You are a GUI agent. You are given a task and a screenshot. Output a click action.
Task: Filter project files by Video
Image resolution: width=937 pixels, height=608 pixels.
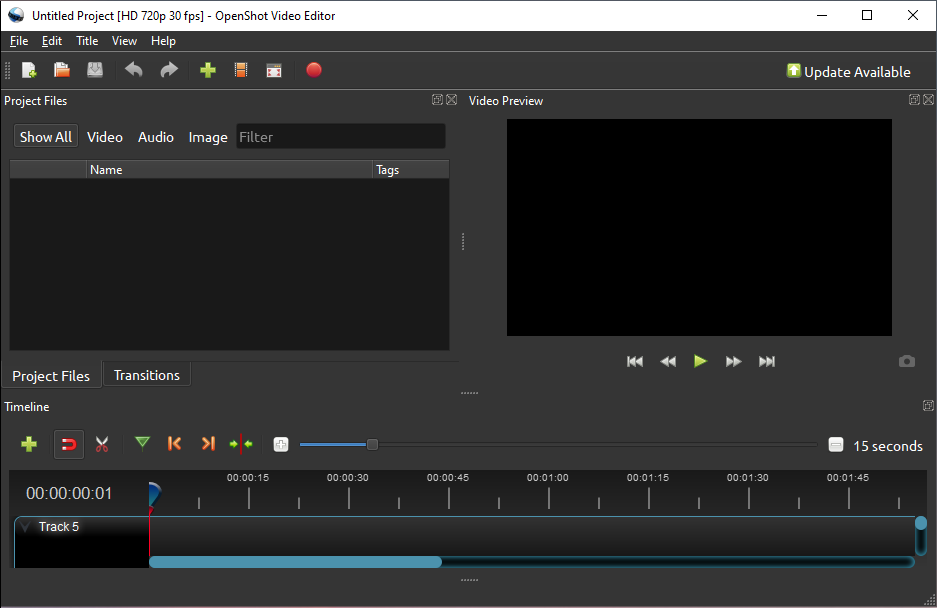[x=105, y=137]
